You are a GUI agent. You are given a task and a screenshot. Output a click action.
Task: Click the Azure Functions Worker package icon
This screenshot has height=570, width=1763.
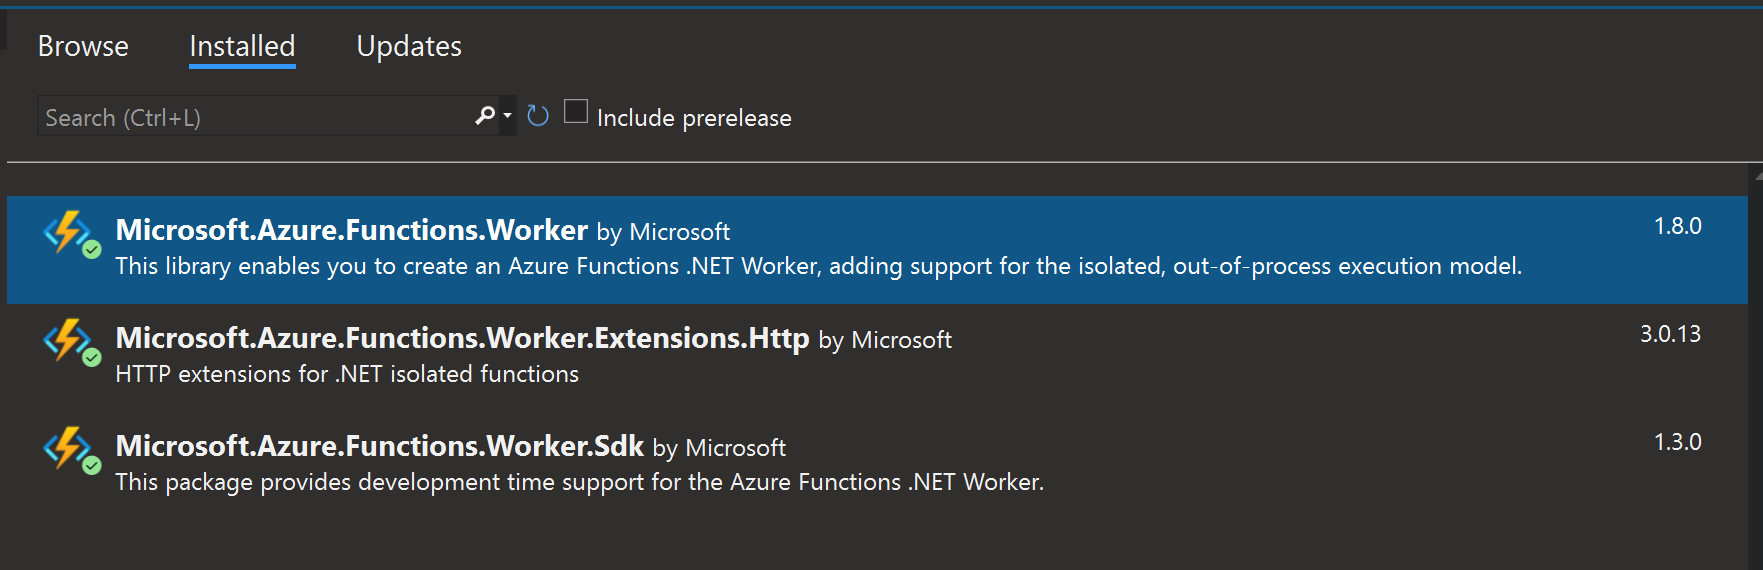coord(66,232)
